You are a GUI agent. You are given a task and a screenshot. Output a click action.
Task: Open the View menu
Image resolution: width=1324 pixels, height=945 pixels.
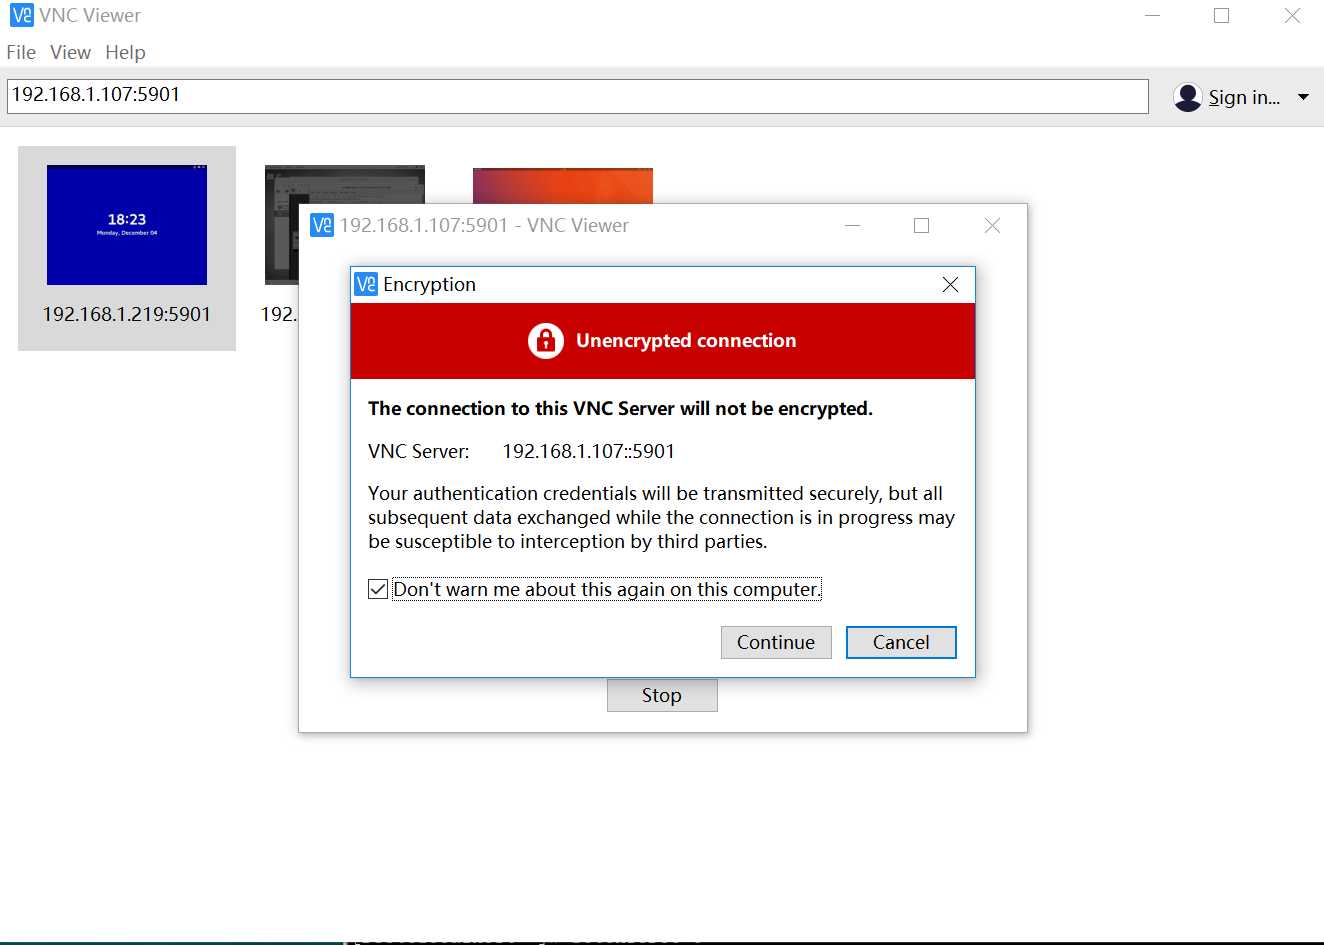pyautogui.click(x=70, y=52)
